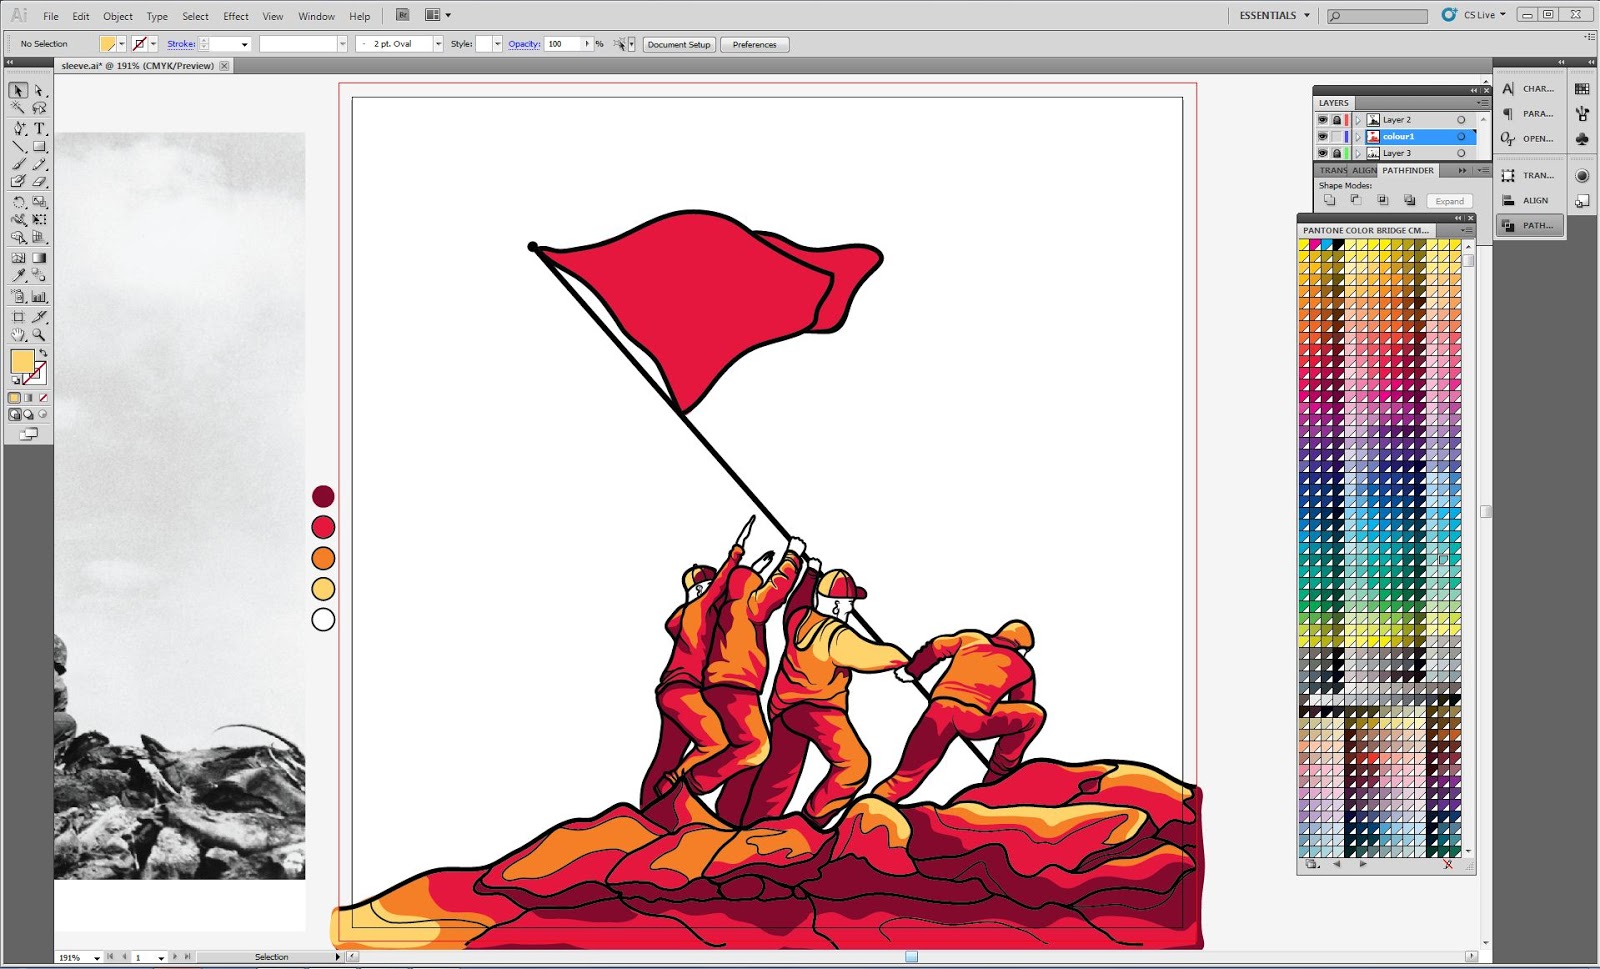Expand Layer 2 contents

[1358, 120]
